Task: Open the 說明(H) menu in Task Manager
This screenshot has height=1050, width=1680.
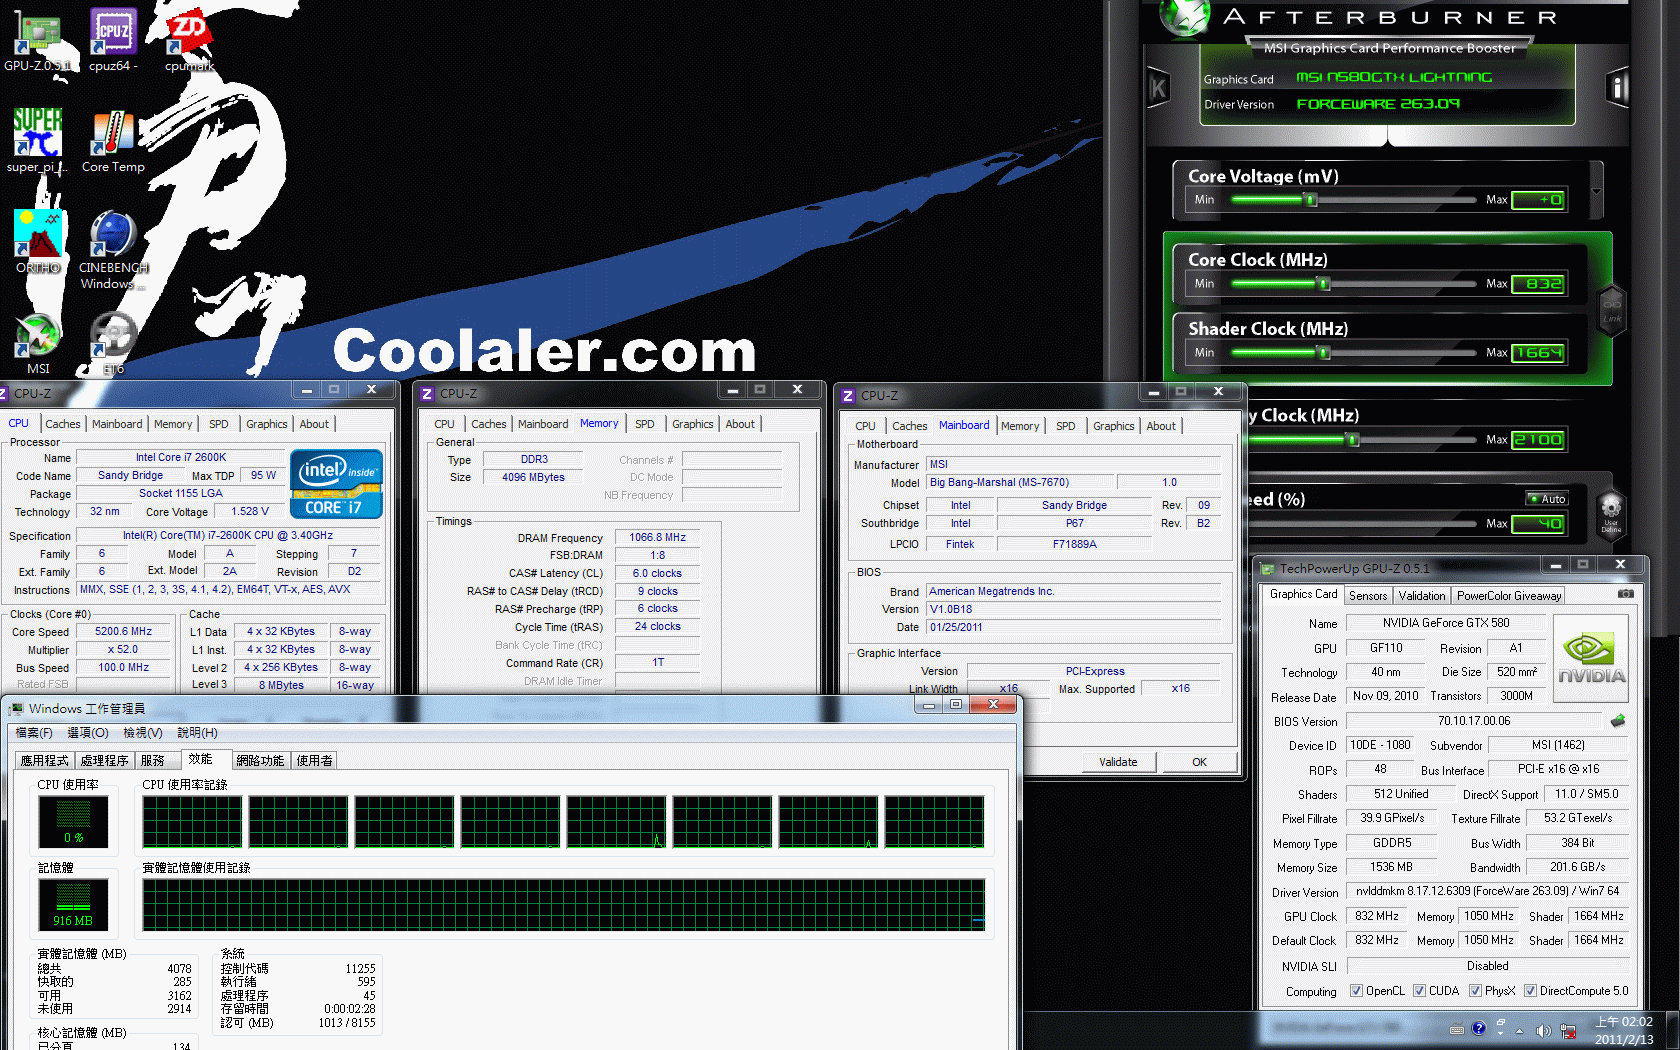Action: point(198,733)
